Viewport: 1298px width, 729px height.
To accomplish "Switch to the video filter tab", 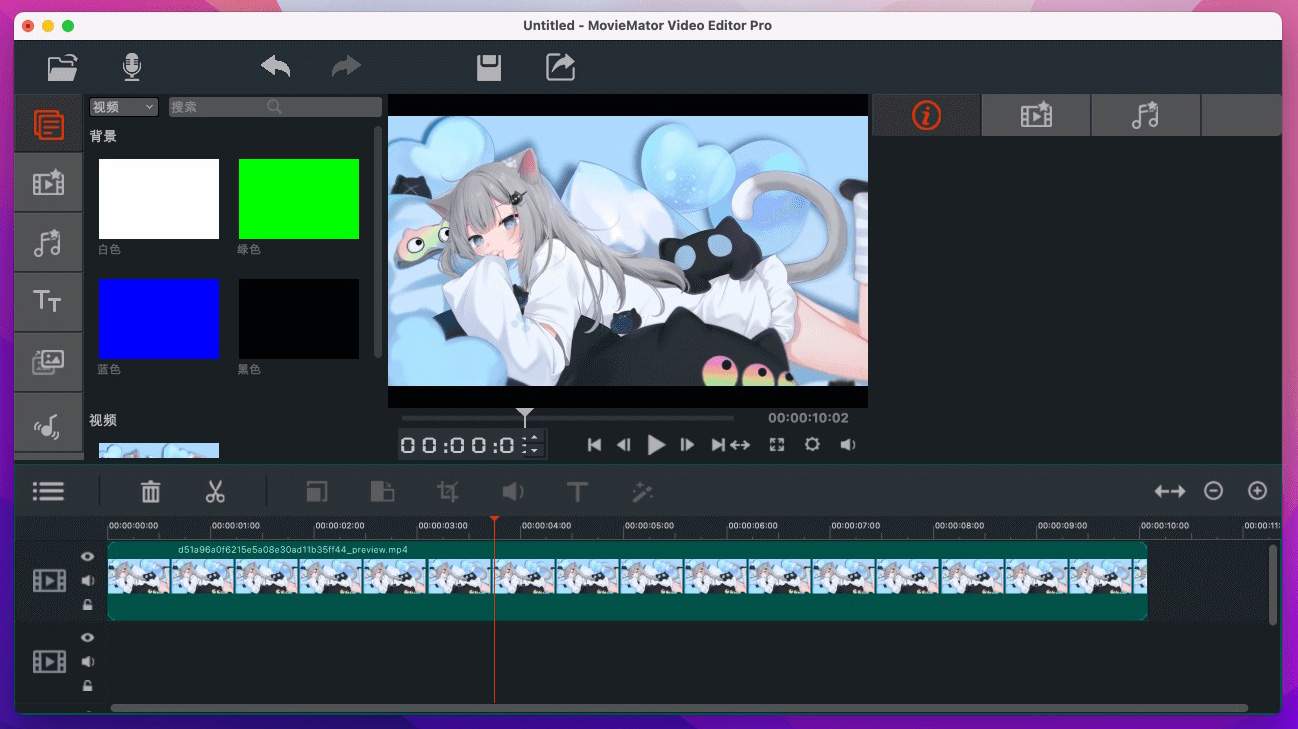I will 1036,115.
